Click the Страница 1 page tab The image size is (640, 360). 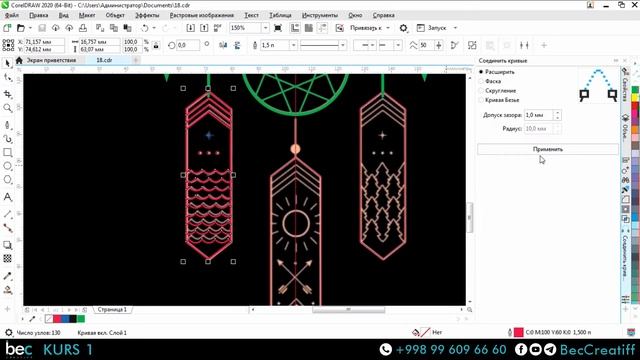112,310
